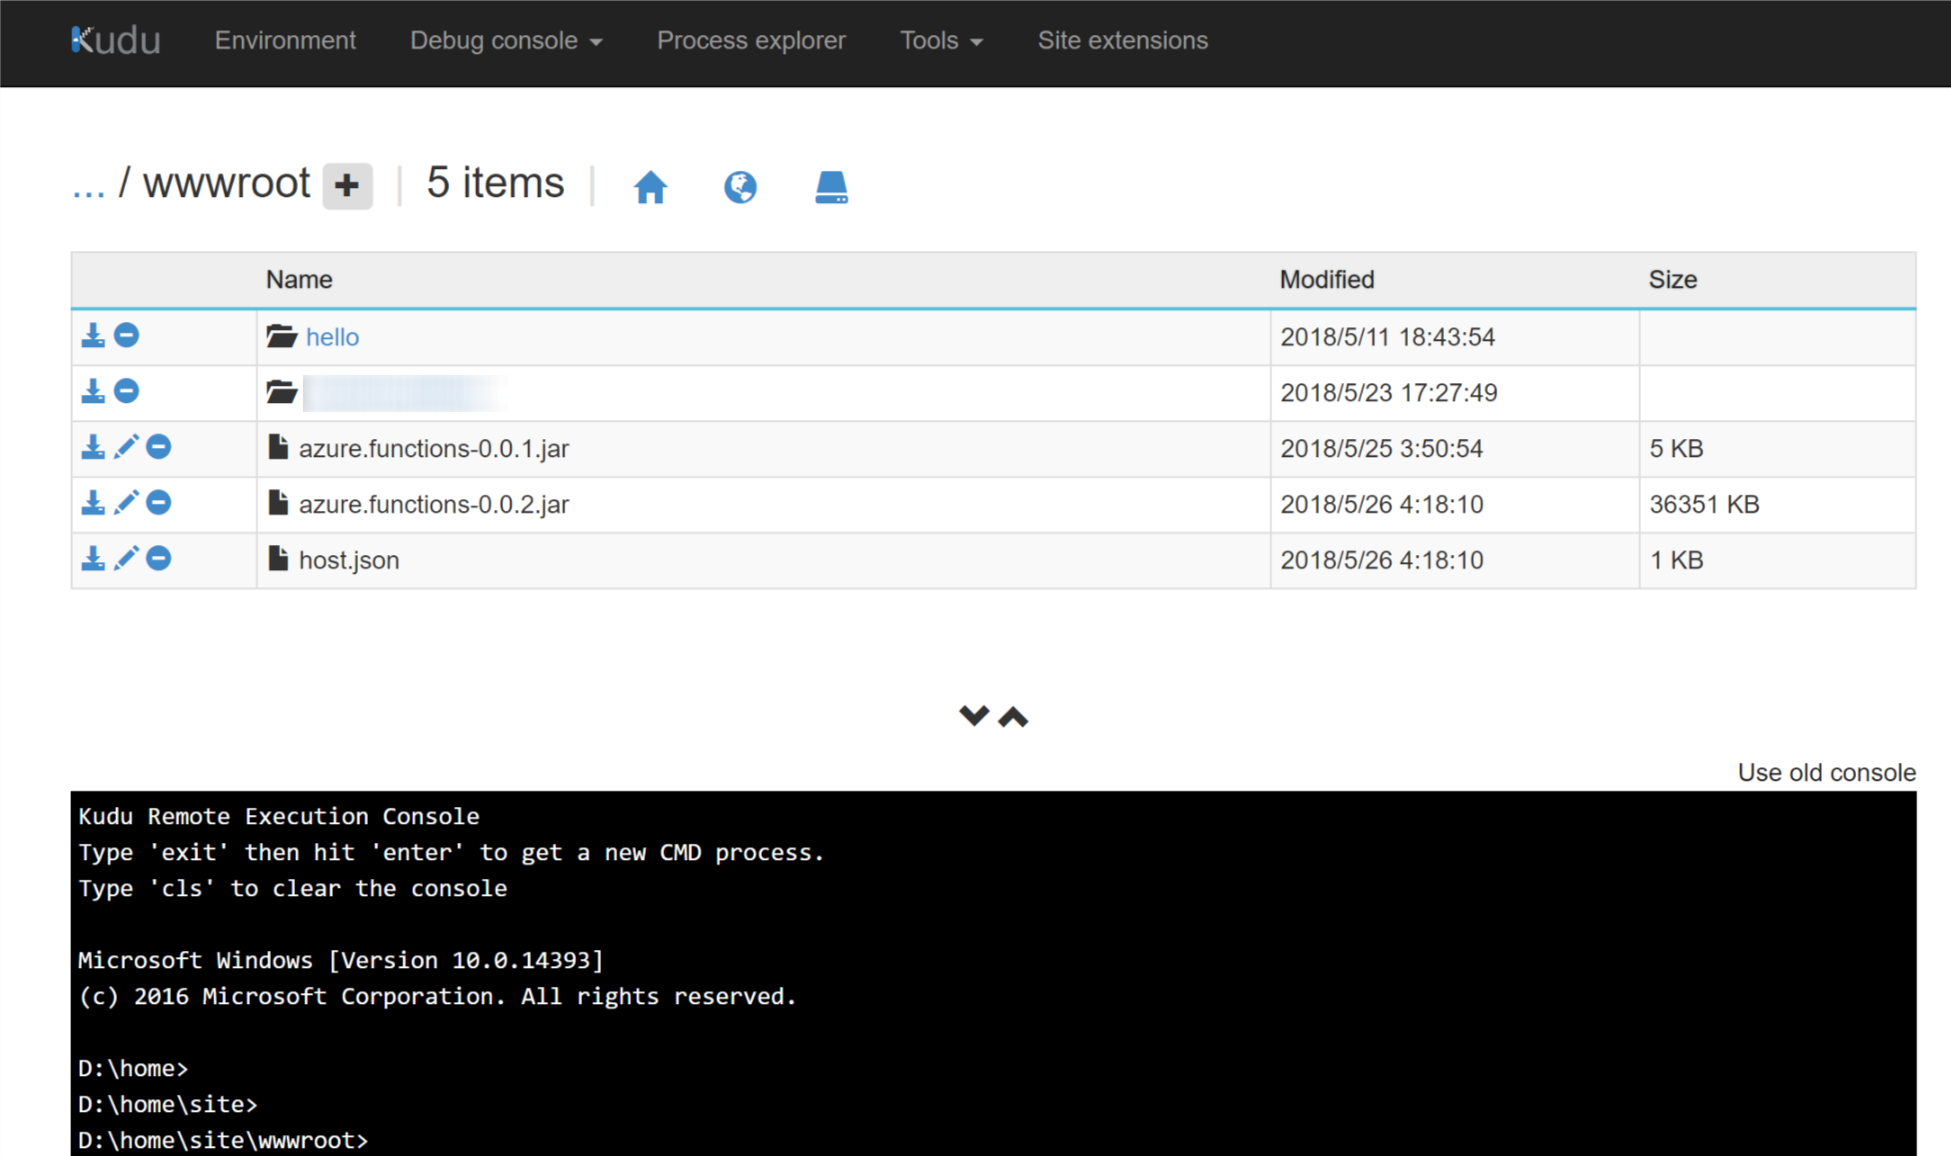
Task: Open the hello folder link
Action: pos(332,337)
